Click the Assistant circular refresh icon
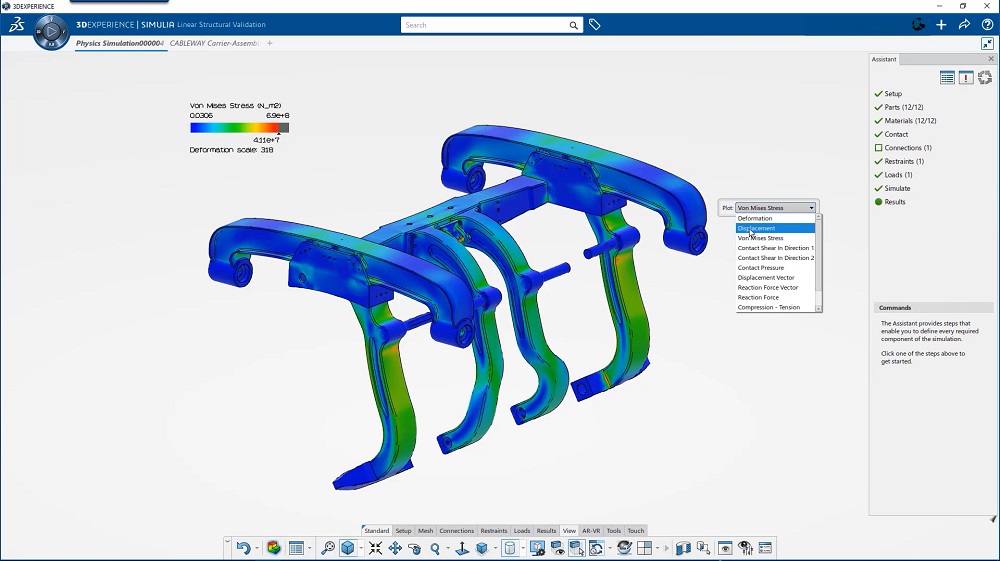The height and width of the screenshot is (561, 1000). pyautogui.click(x=985, y=78)
